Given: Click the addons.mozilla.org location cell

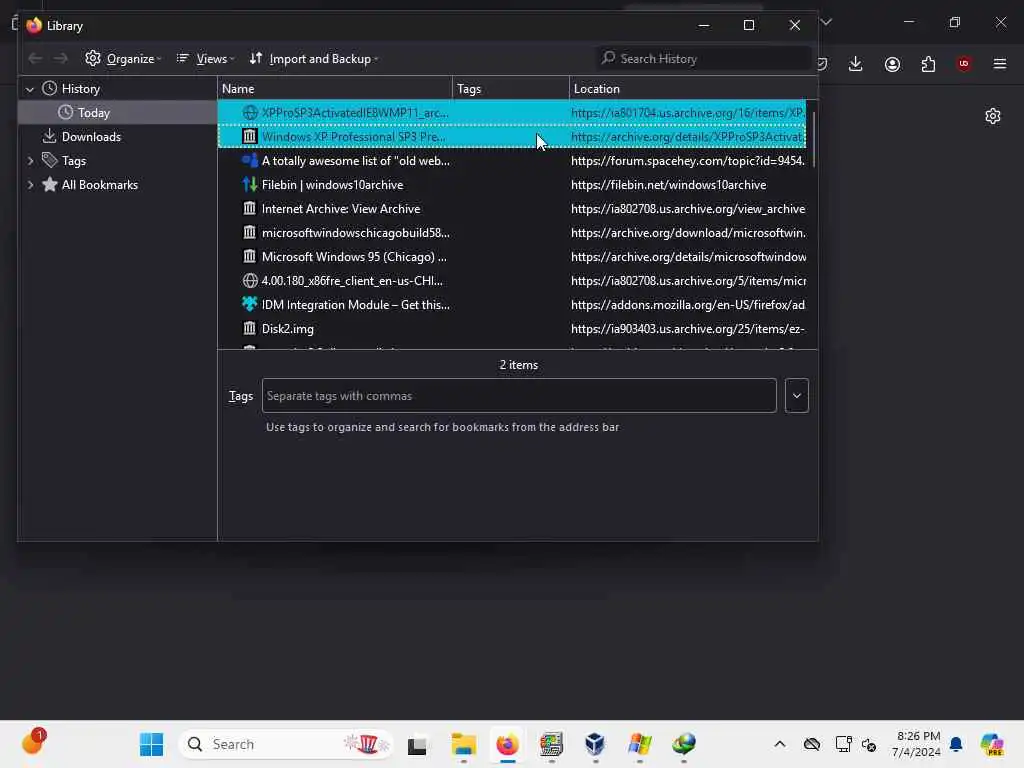Looking at the screenshot, I should click(688, 305).
